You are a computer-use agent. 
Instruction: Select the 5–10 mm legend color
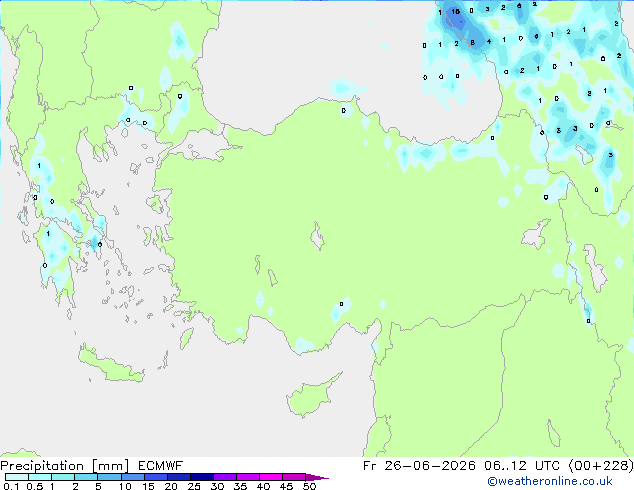109,477
